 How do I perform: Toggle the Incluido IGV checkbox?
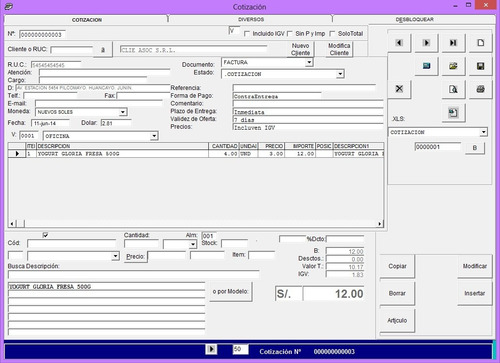point(247,34)
